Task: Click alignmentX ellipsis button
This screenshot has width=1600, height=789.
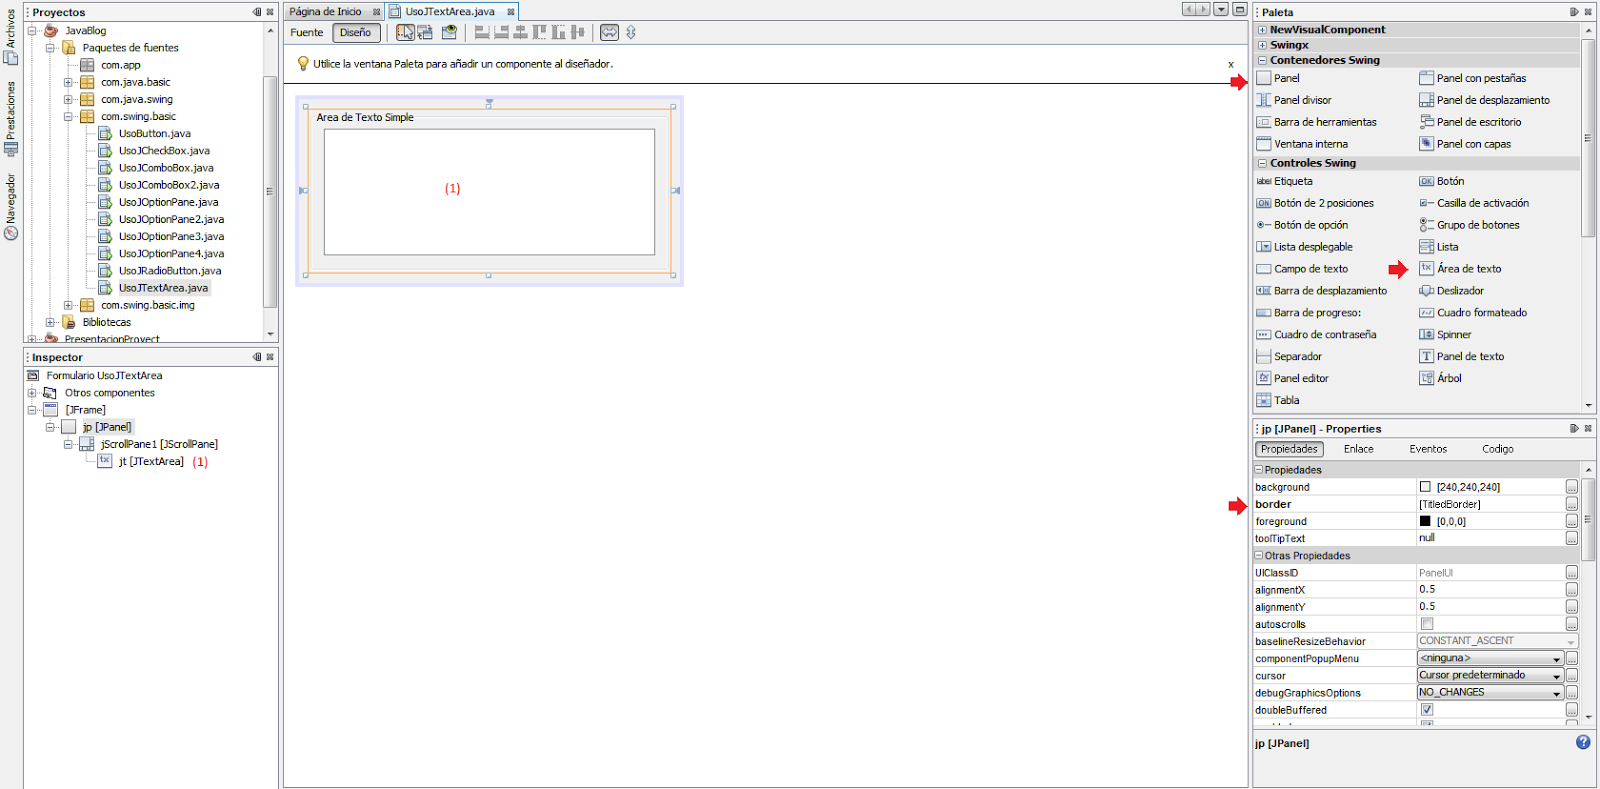Action: coord(1572,590)
